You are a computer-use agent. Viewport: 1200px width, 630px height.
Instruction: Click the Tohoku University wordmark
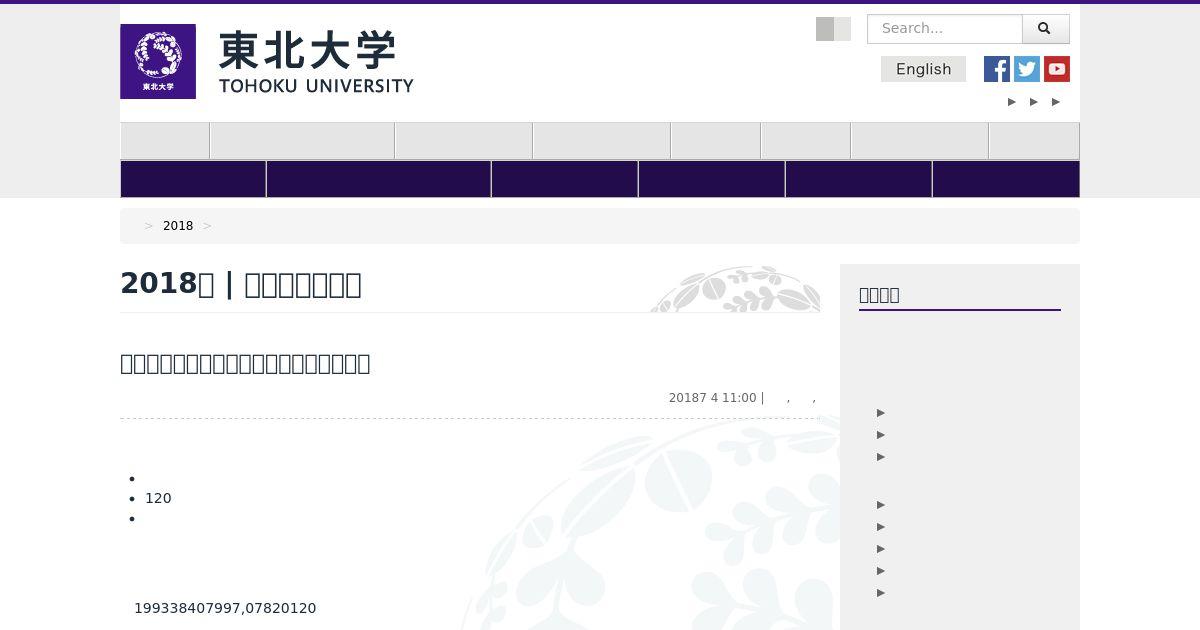[x=316, y=62]
